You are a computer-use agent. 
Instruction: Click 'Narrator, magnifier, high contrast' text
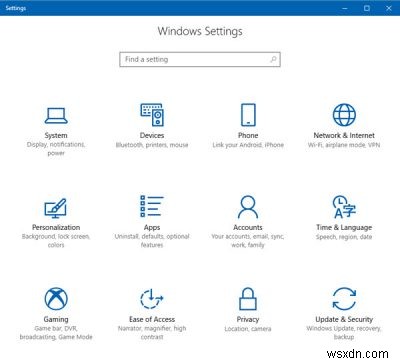[x=152, y=333]
